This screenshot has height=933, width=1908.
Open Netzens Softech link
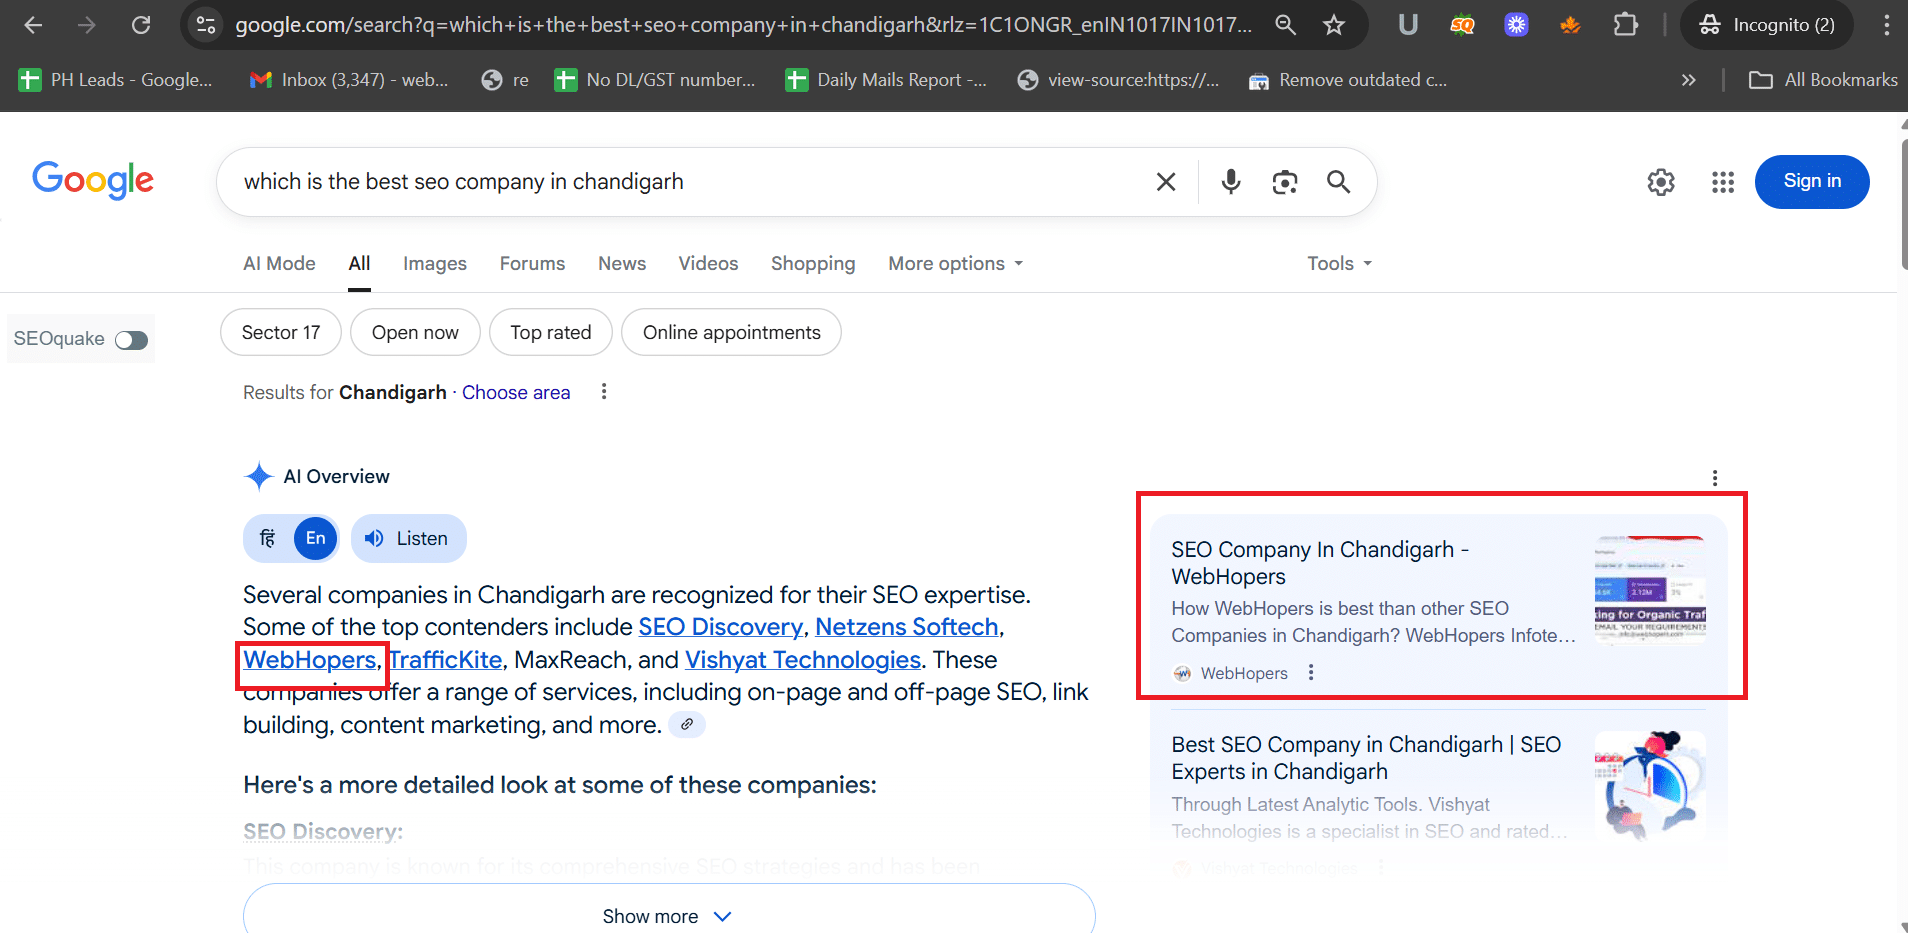[x=907, y=627]
